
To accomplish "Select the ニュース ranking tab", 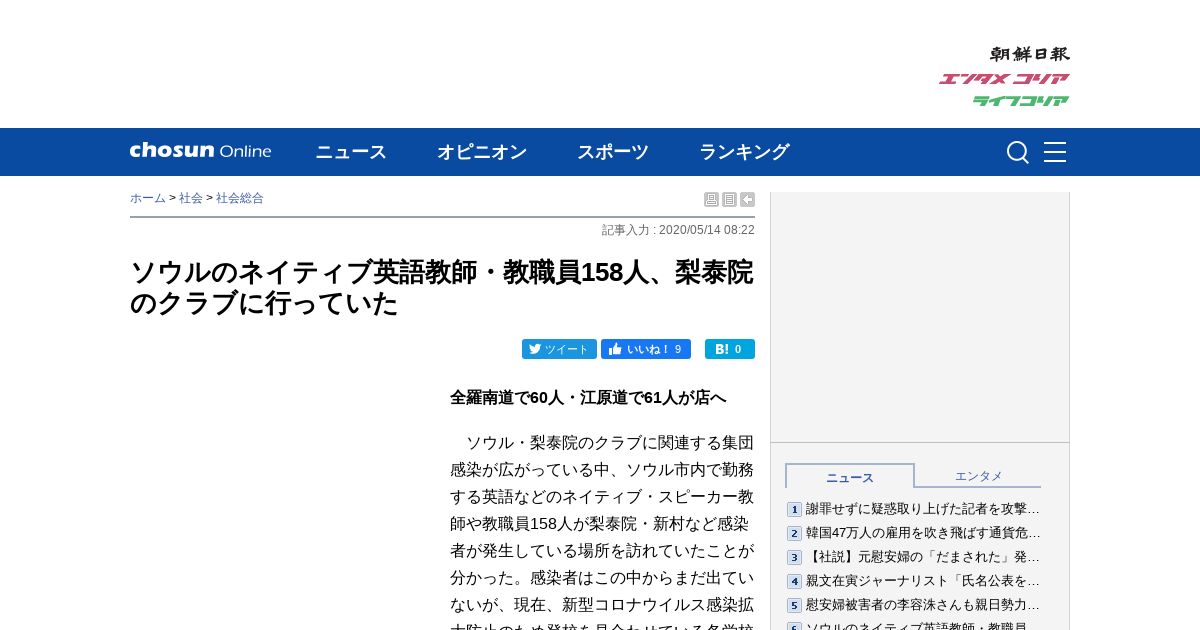I will (850, 477).
